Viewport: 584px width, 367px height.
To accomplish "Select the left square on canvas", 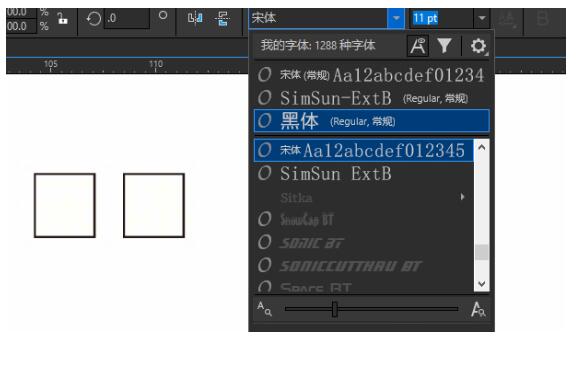I will pos(65,205).
